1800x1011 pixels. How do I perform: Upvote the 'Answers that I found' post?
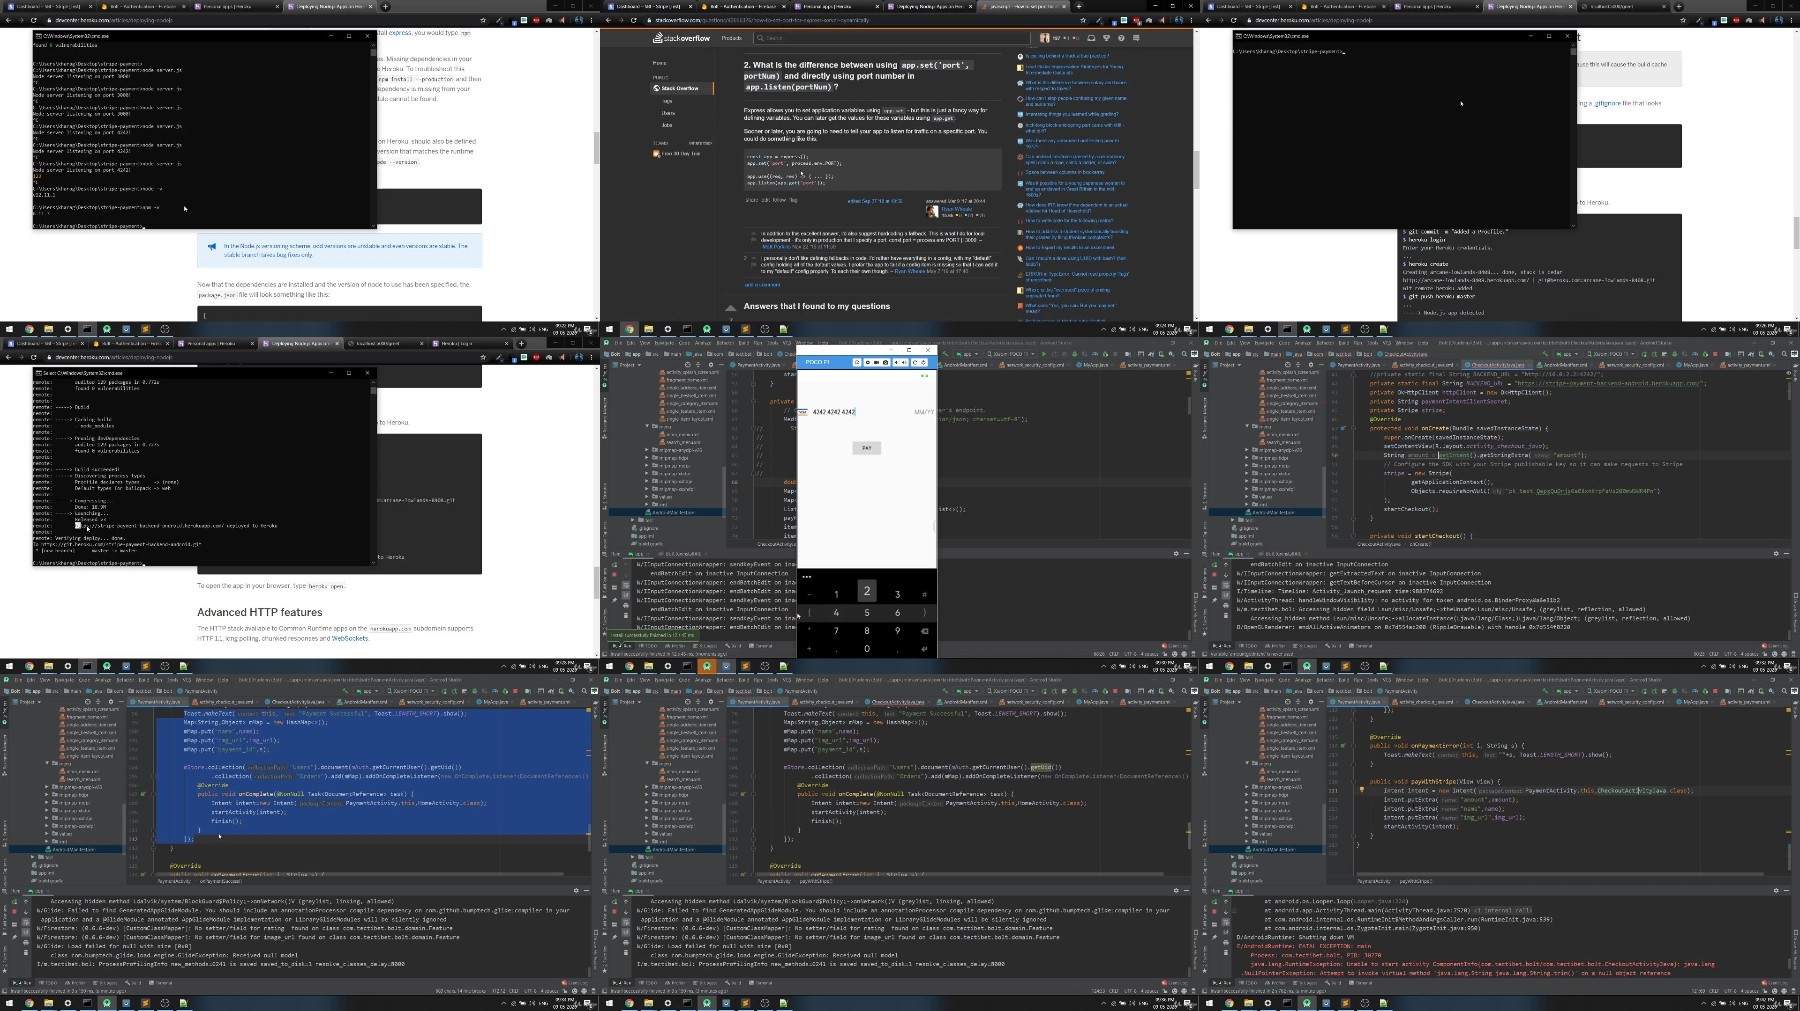click(x=731, y=308)
